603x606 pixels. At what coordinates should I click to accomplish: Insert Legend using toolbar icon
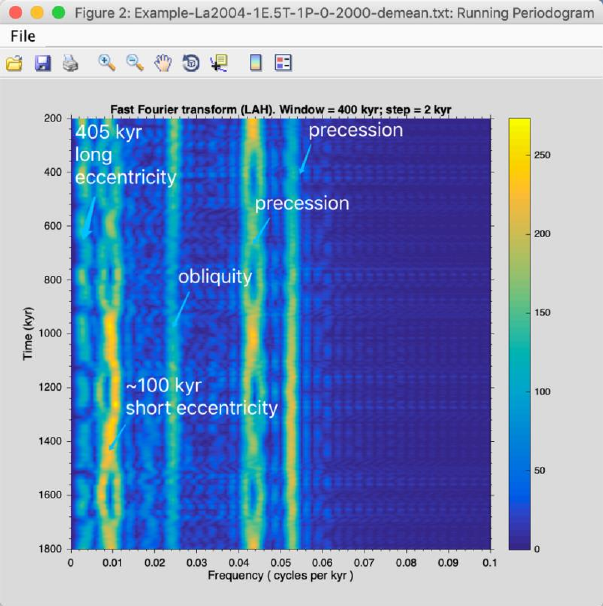pyautogui.click(x=283, y=63)
